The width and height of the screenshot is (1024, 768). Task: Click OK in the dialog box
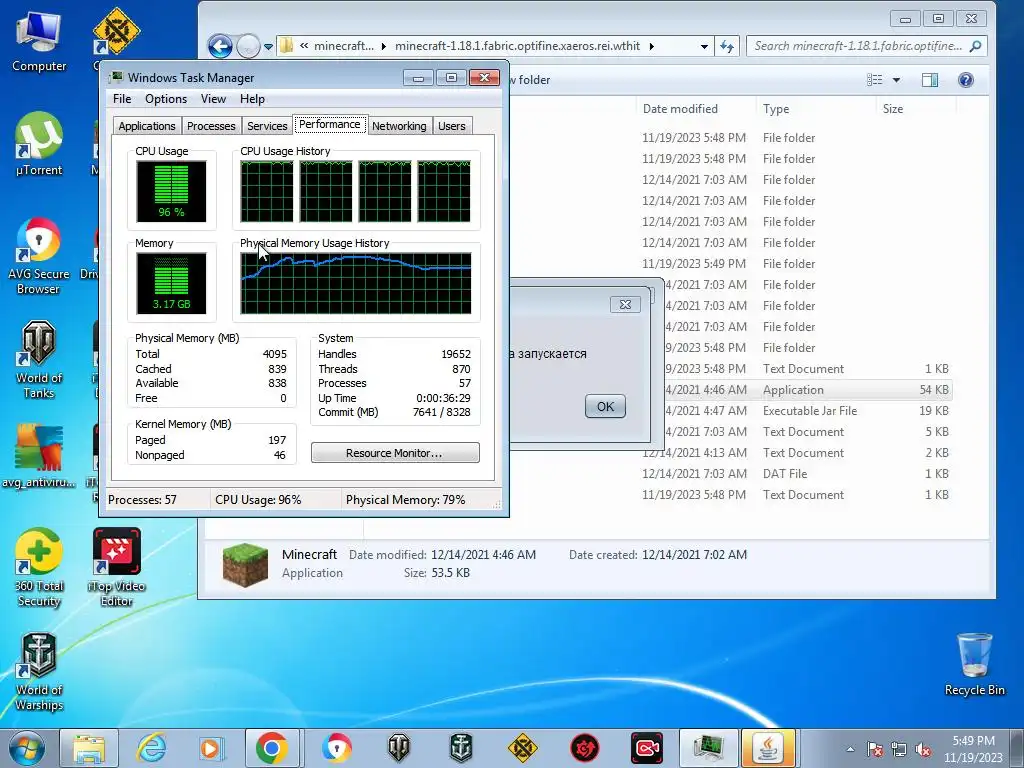[605, 406]
